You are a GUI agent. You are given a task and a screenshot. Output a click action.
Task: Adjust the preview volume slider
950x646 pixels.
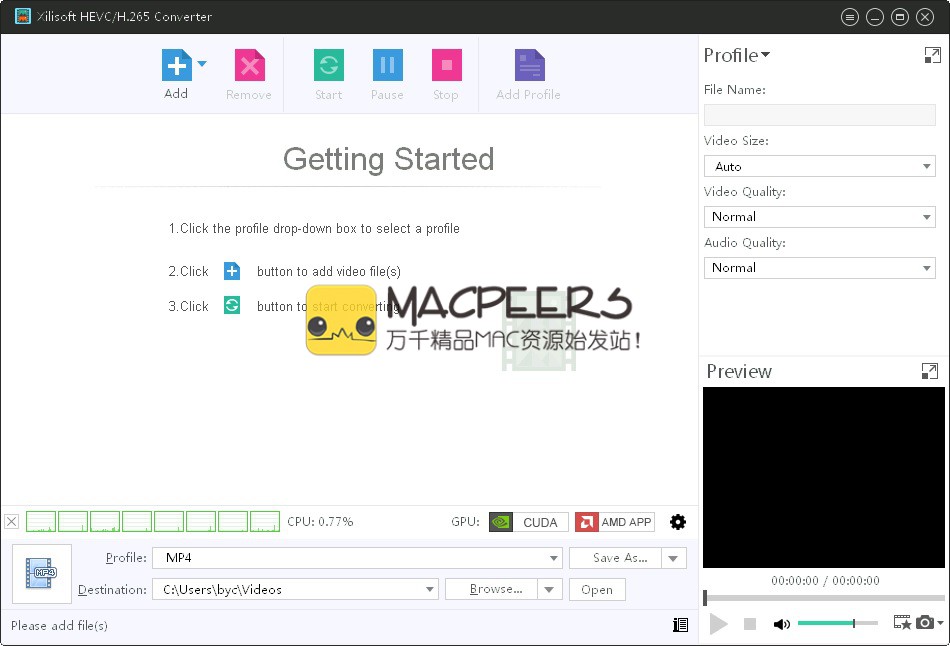pyautogui.click(x=837, y=623)
